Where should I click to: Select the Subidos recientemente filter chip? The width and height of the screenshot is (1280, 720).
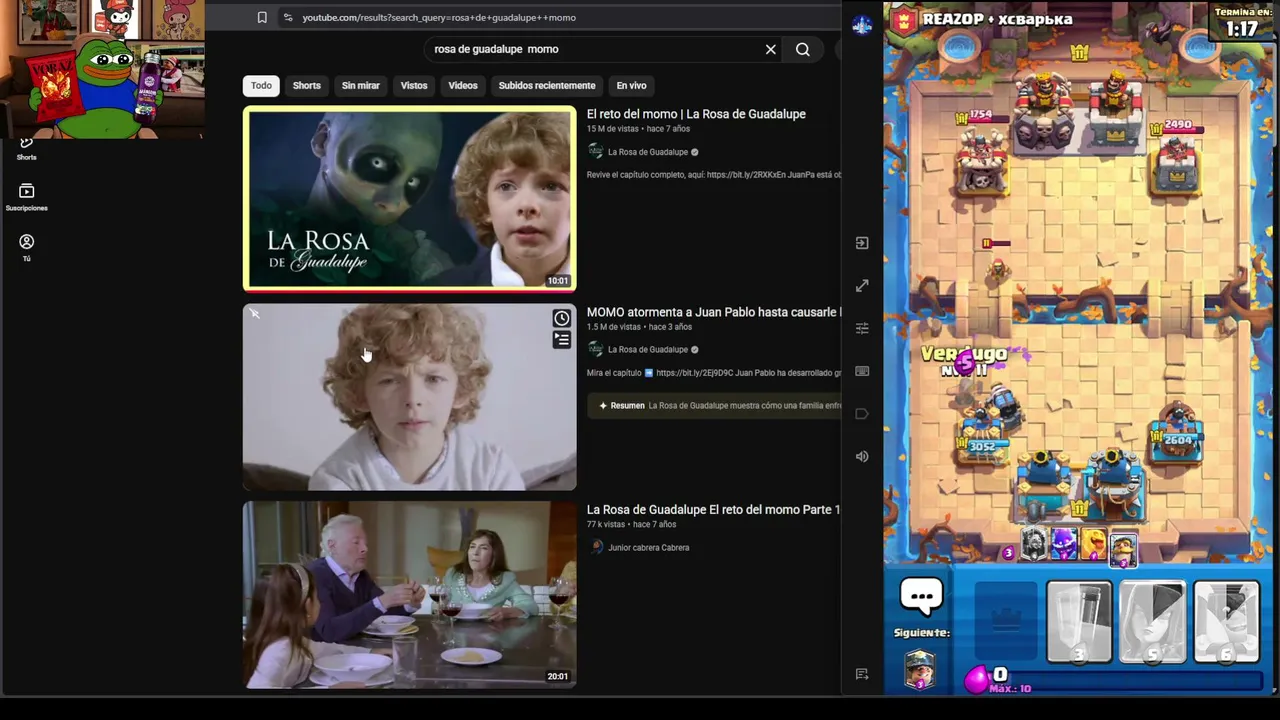(x=547, y=85)
